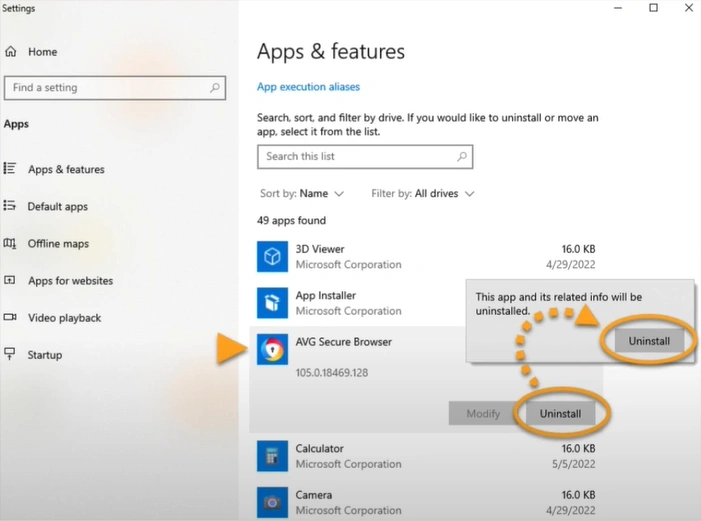Click Calculator's 5/5/2022 install date

point(574,464)
